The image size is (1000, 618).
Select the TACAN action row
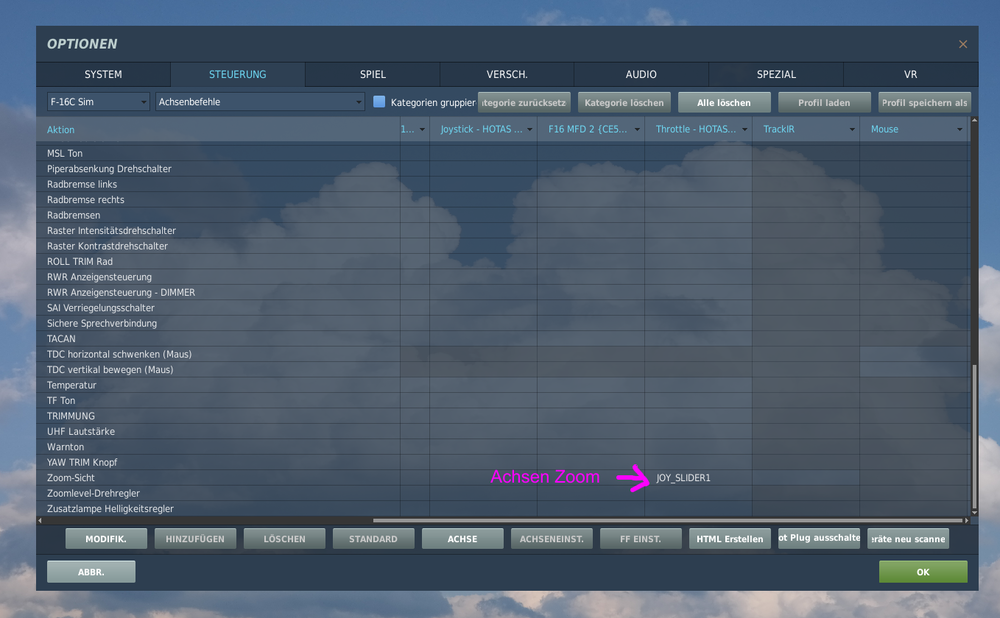(200, 338)
